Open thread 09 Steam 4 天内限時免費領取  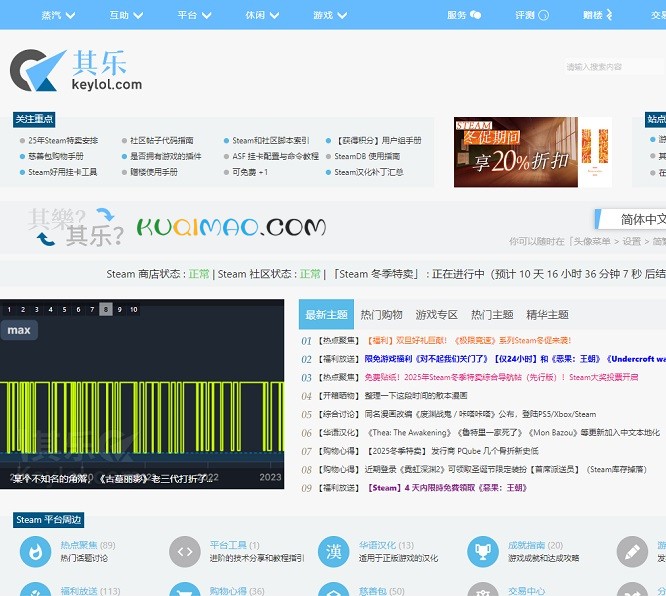point(447,488)
